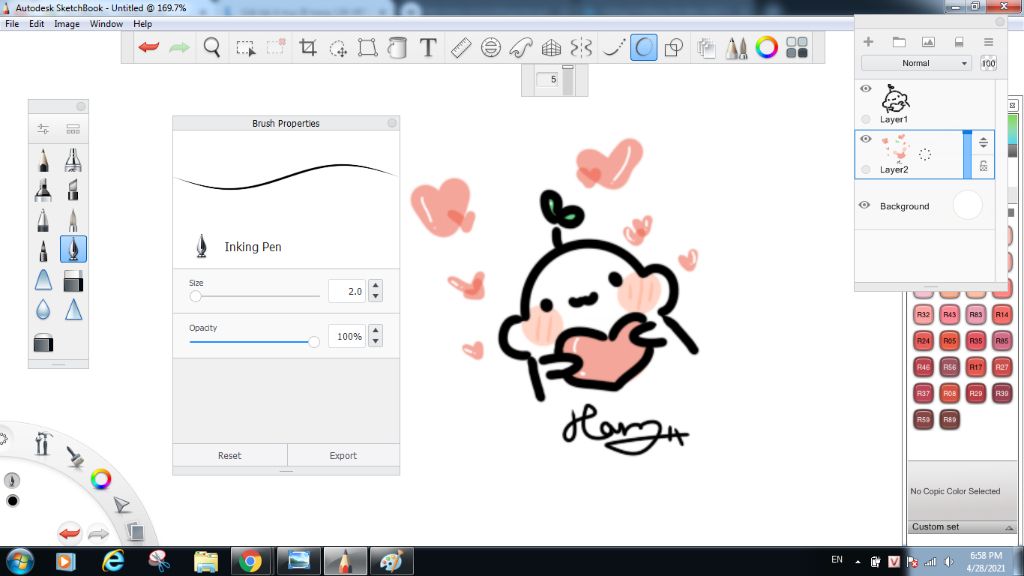Toggle the French Curve tool
This screenshot has width=1024, height=576.
[x=521, y=47]
